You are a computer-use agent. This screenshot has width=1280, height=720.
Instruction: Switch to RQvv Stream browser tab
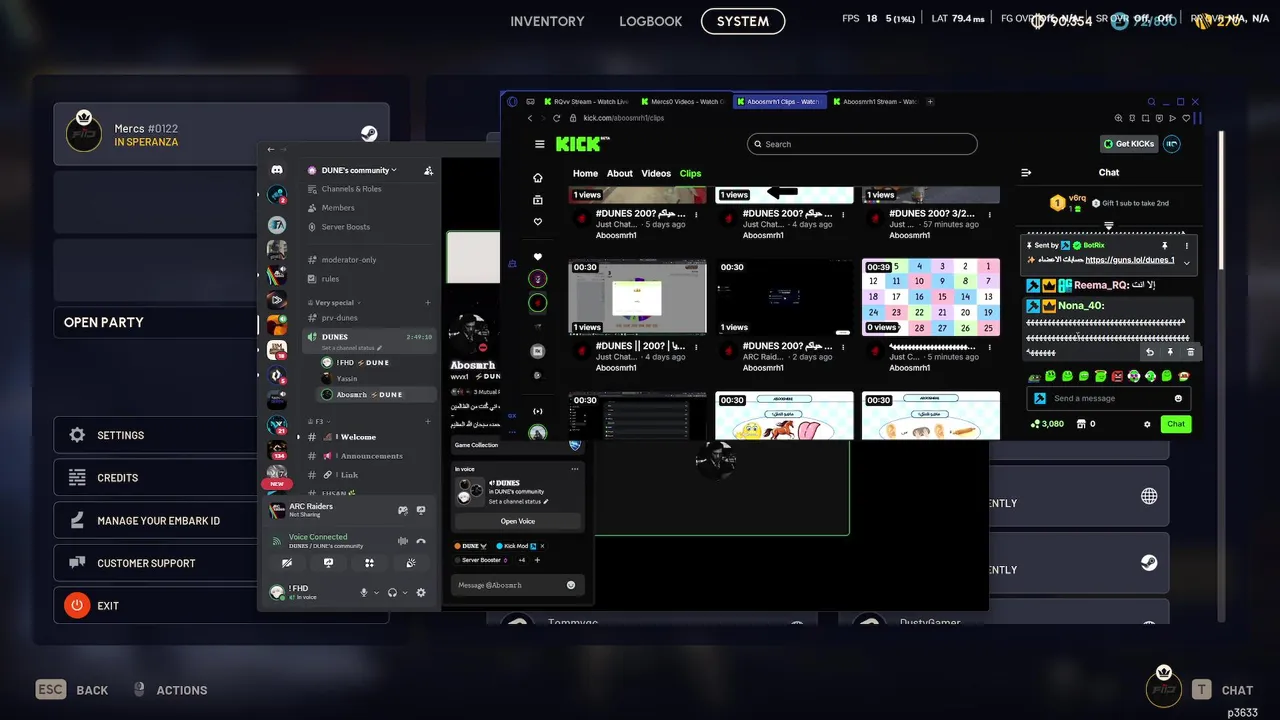click(x=585, y=101)
